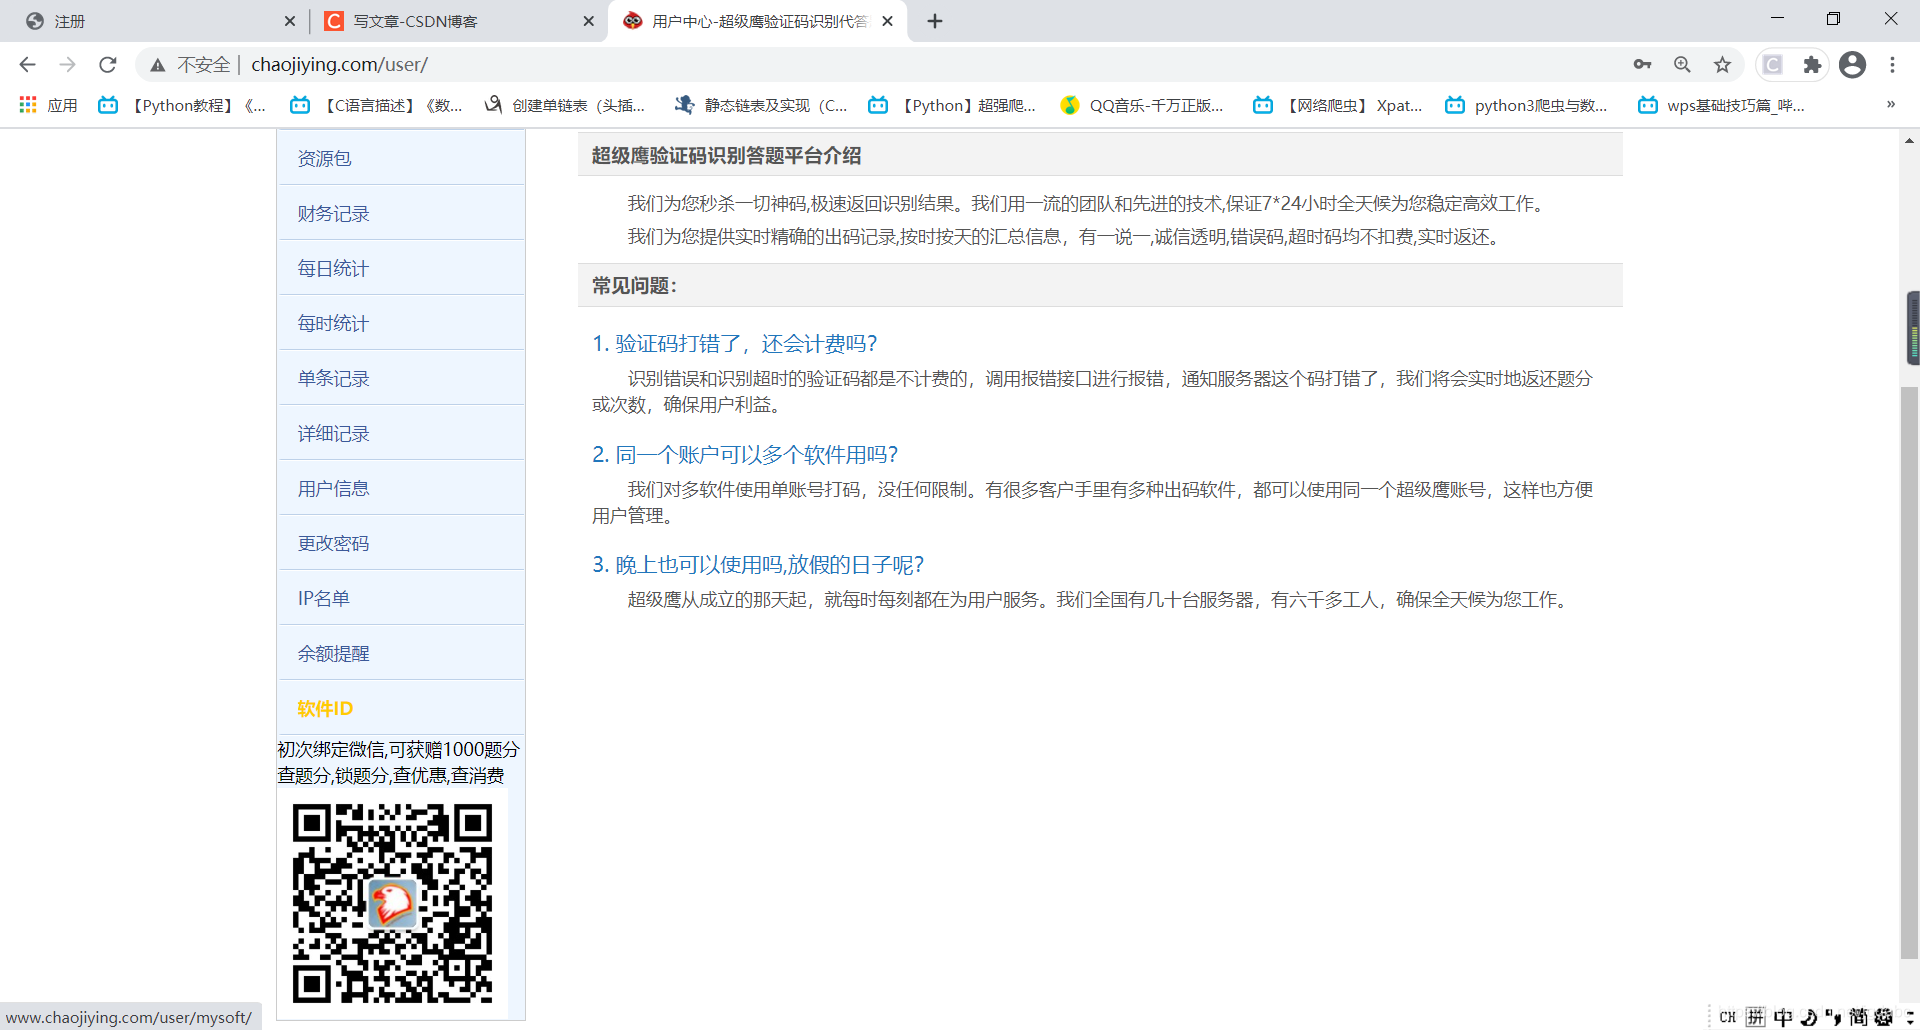Toggle Chinese/English input with the 中 indicator
This screenshot has width=1920, height=1030.
[1783, 1016]
